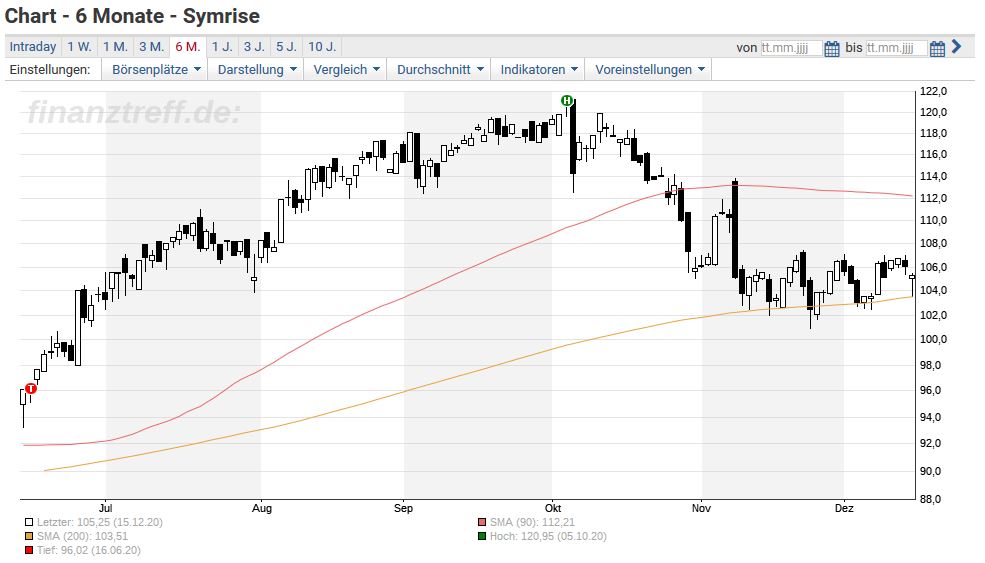Click the 'Chart - 6 Monate - Symrise' heading
985x563 pixels.
coord(133,16)
